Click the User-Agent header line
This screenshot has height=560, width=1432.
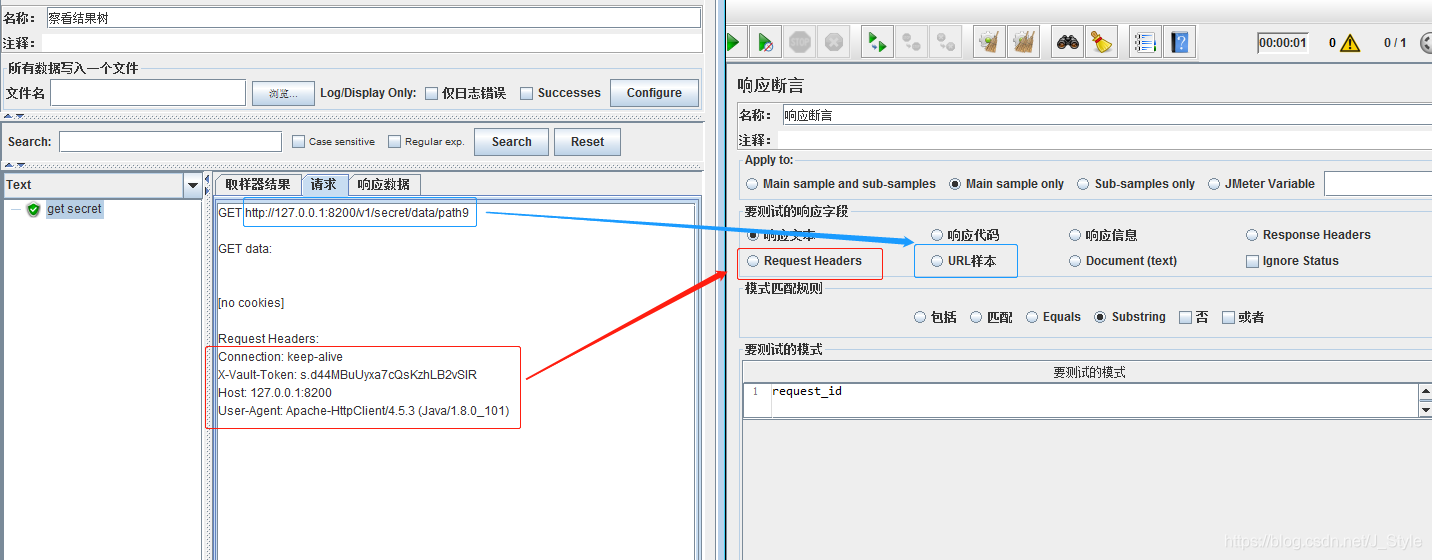pos(364,411)
